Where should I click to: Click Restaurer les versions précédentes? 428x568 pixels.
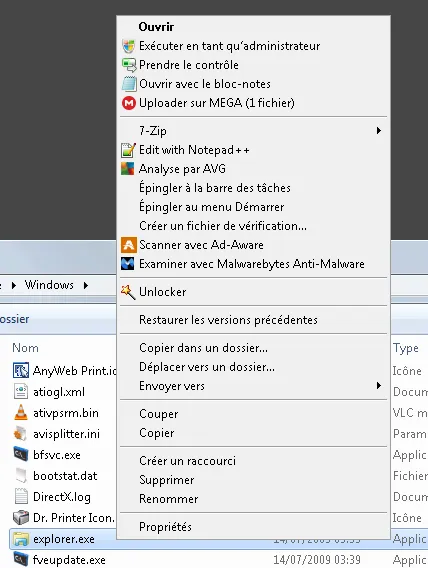pos(228,320)
